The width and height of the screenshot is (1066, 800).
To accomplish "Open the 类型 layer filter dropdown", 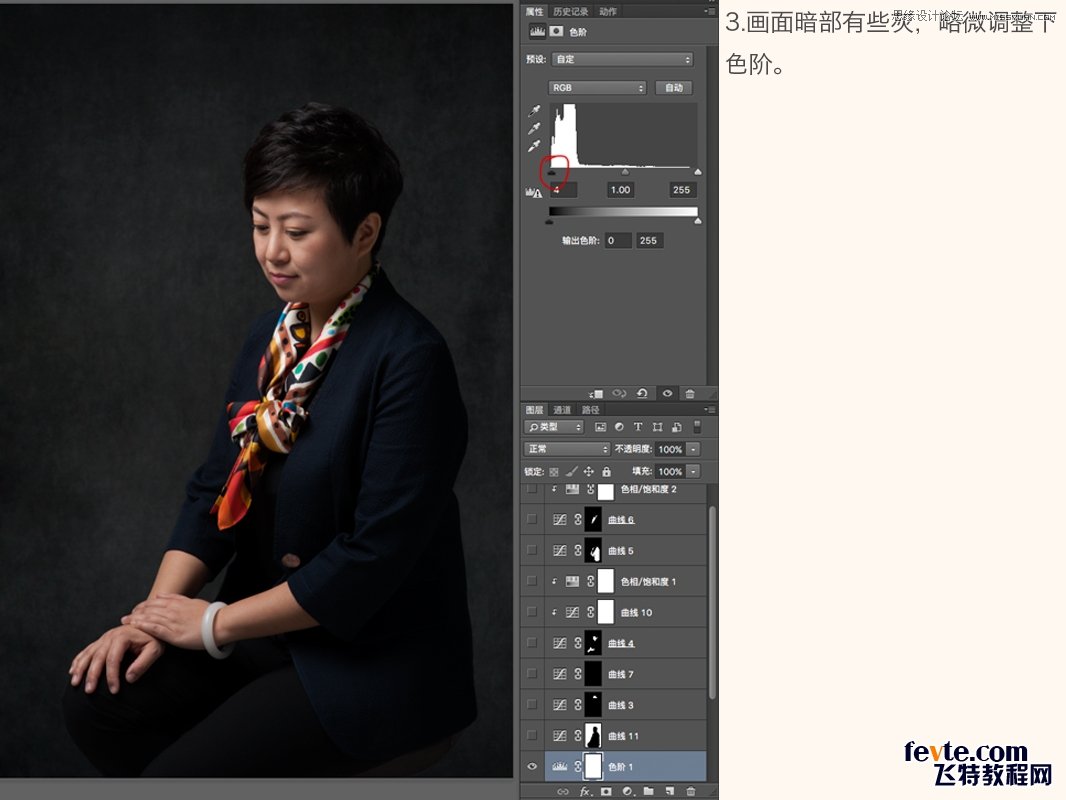I will click(554, 427).
